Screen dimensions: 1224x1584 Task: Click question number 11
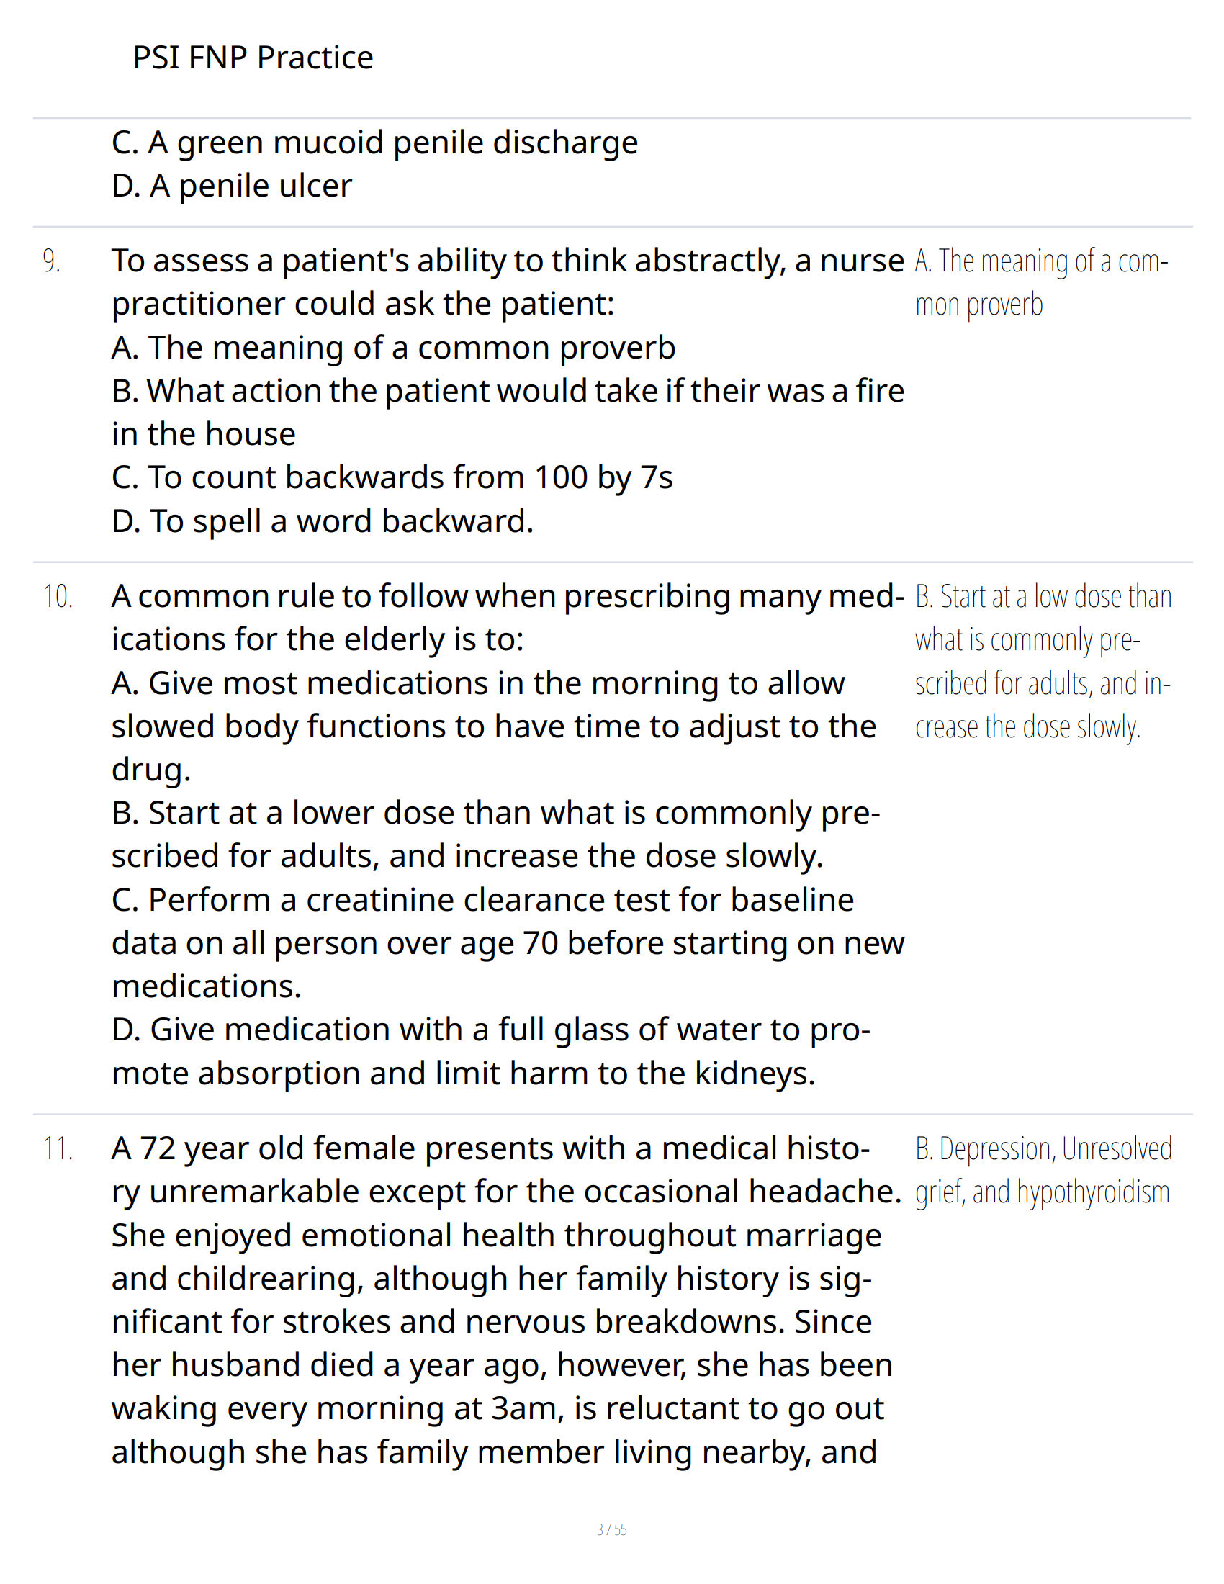pyautogui.click(x=58, y=1148)
